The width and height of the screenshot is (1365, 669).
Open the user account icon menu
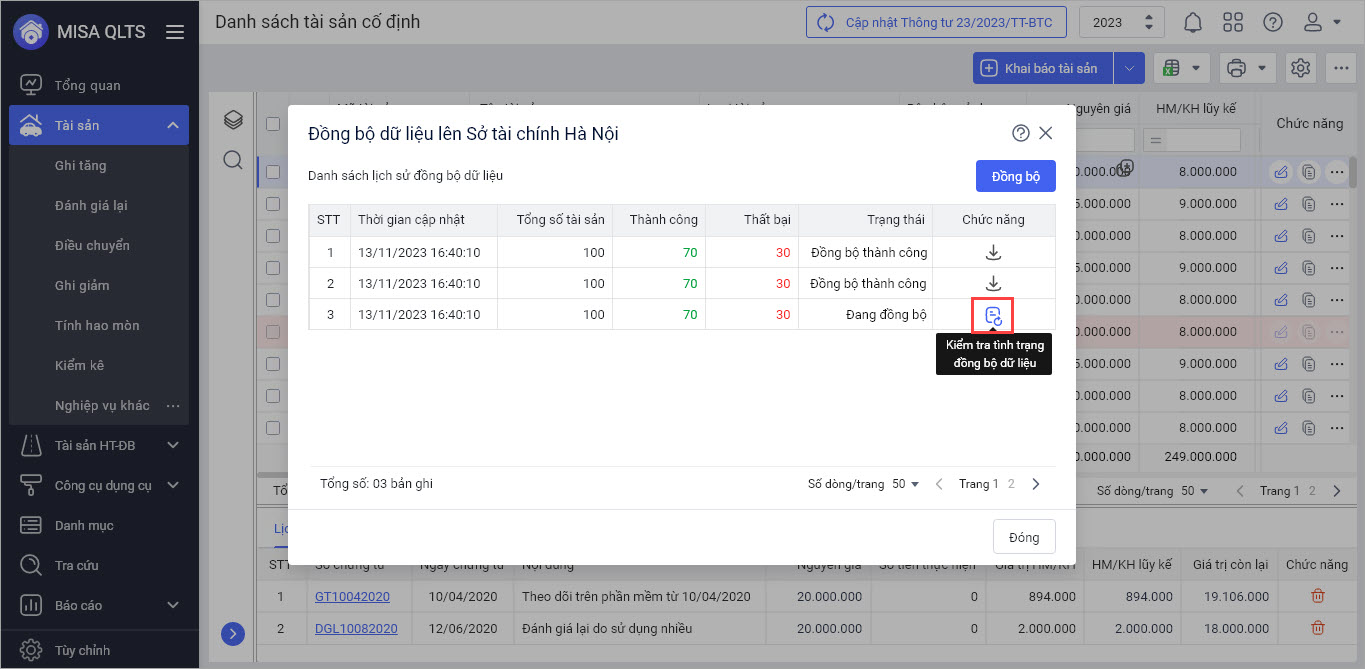(1322, 22)
